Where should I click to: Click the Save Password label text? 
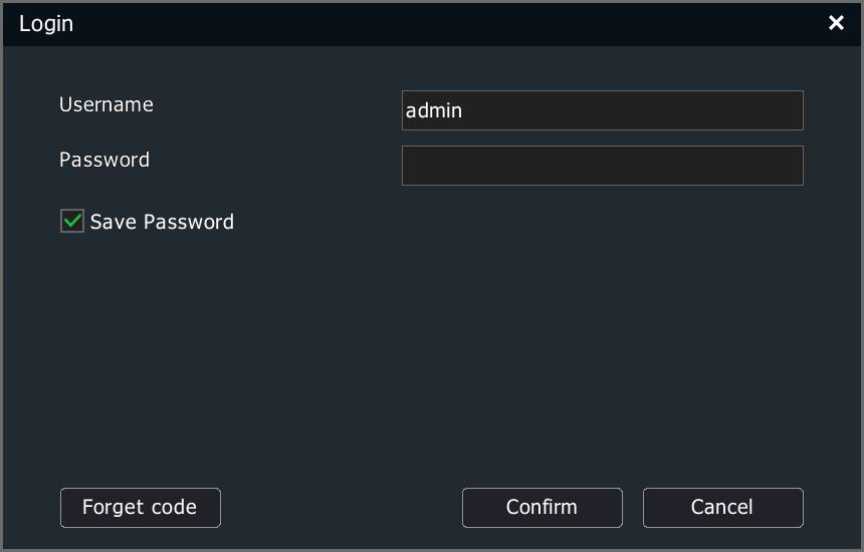click(x=161, y=221)
